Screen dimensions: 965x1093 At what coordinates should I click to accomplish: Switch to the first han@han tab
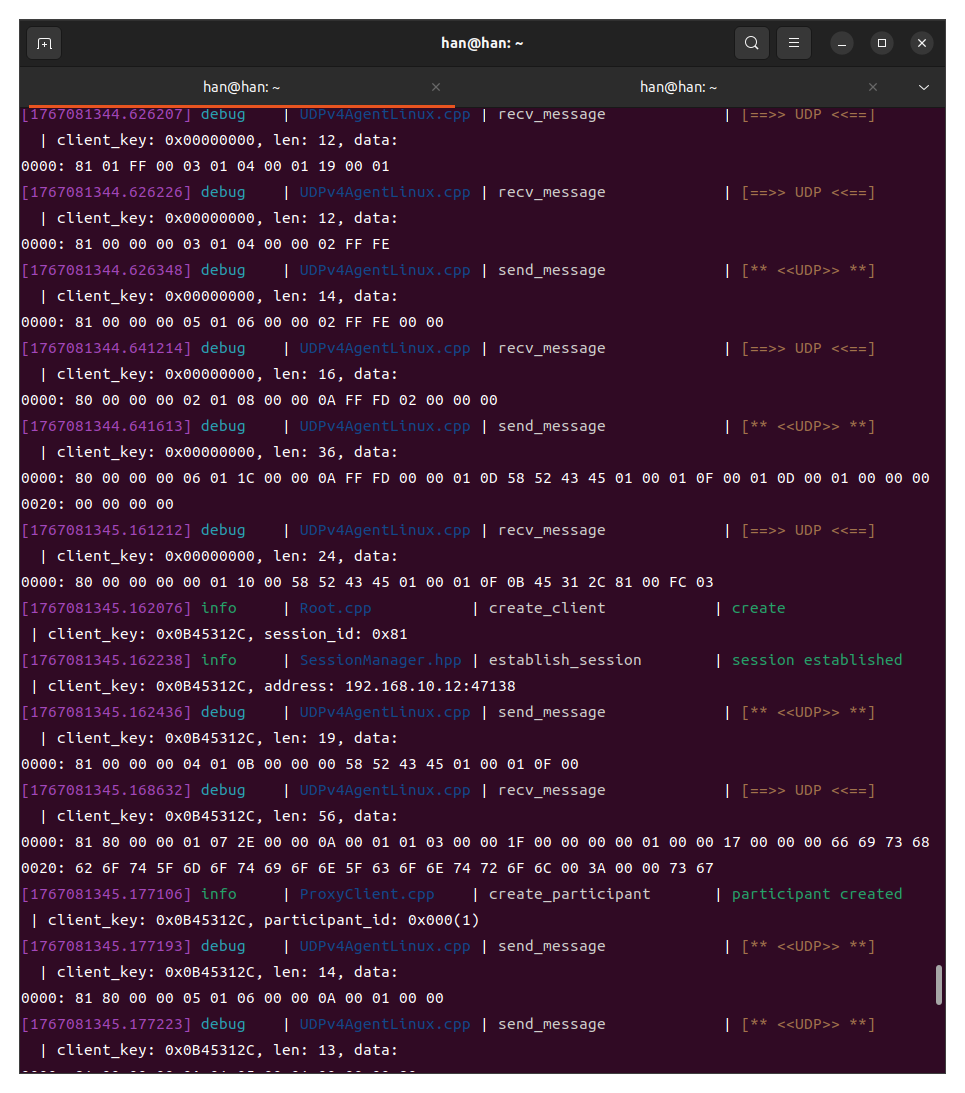pyautogui.click(x=241, y=87)
